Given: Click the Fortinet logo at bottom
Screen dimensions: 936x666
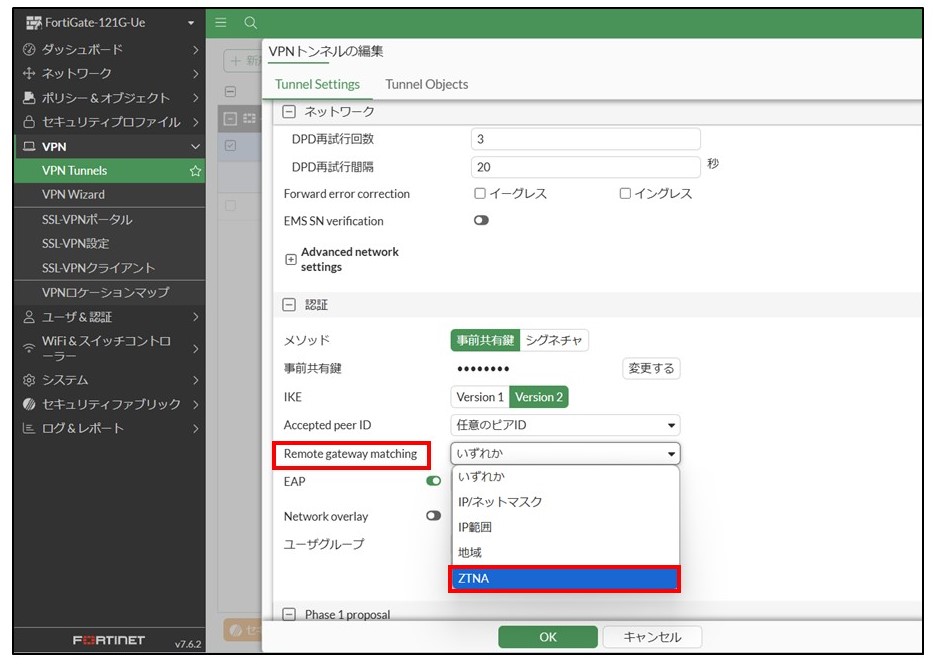Looking at the screenshot, I should tap(109, 640).
